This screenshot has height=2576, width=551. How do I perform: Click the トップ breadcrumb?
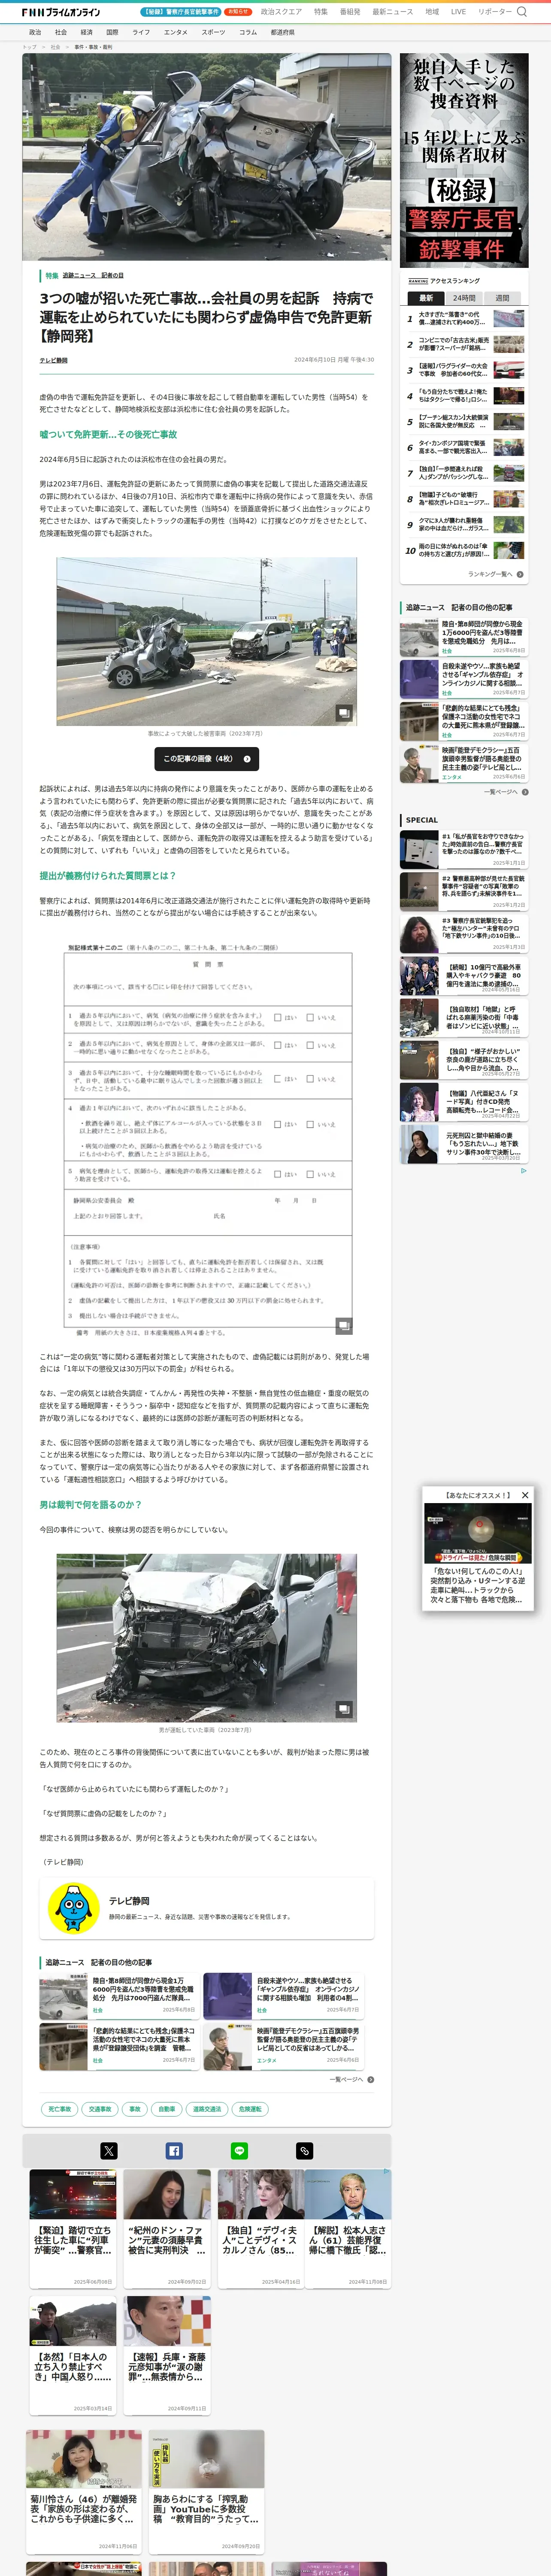30,47
